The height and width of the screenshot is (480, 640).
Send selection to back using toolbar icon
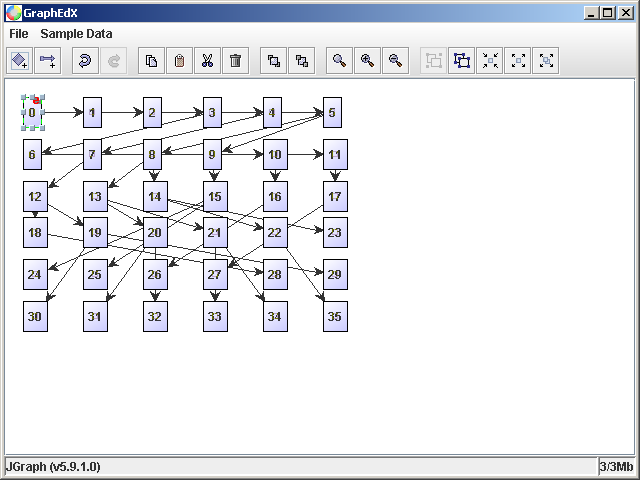(300, 61)
